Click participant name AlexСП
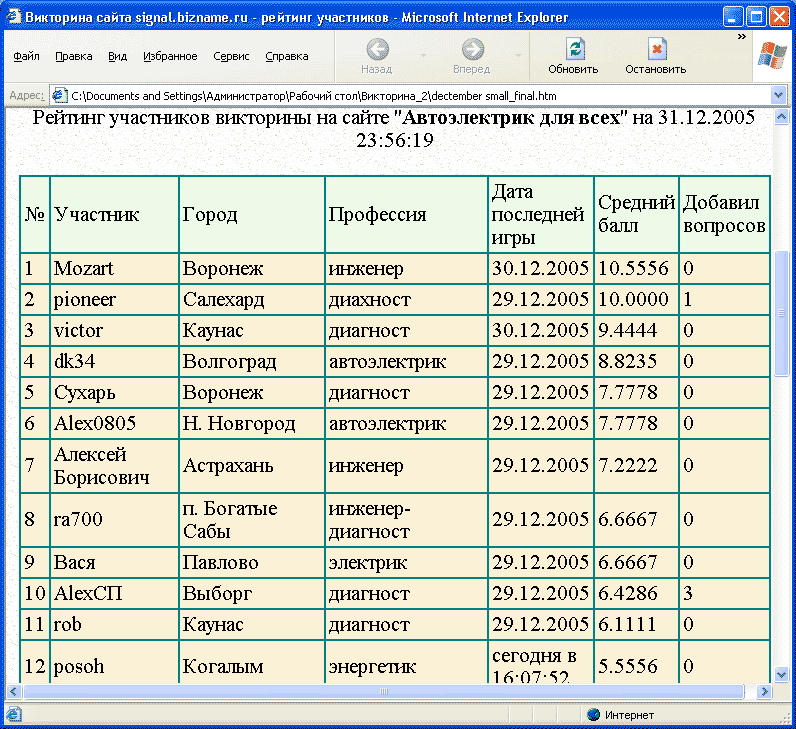 88,593
